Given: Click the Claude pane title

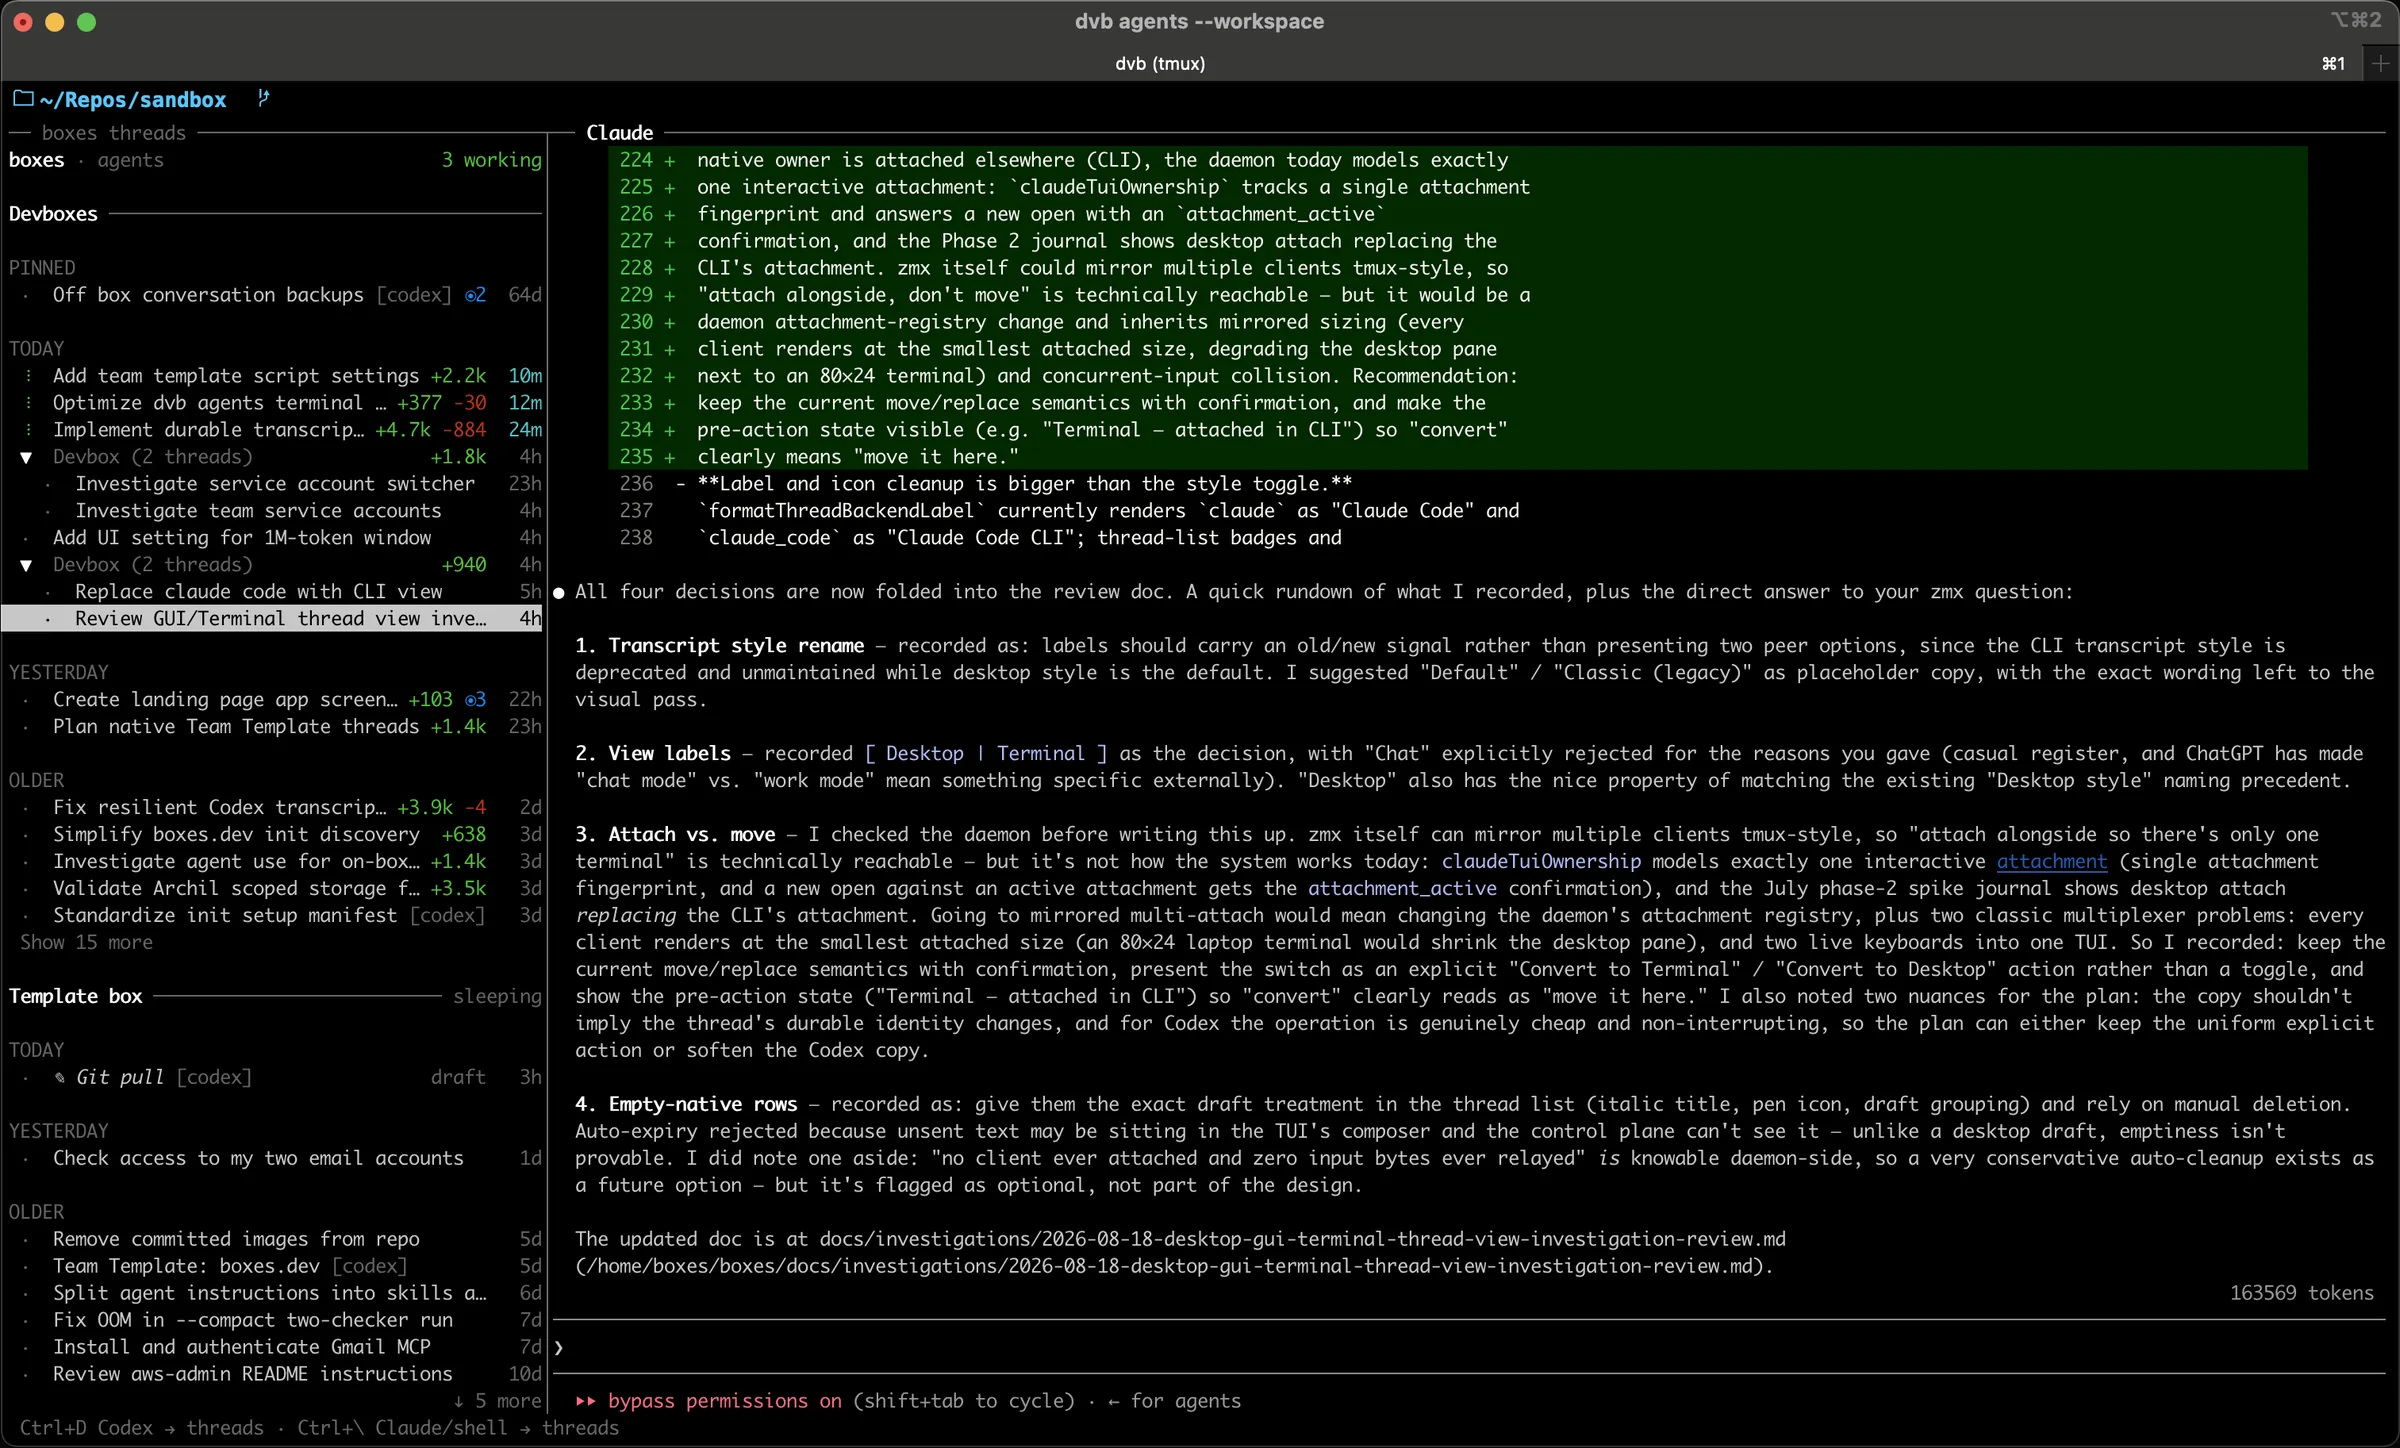Looking at the screenshot, I should tap(619, 133).
